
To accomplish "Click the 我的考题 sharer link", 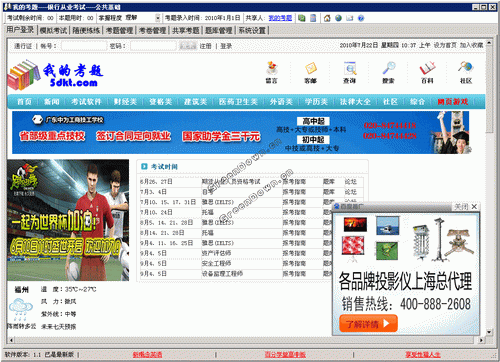I will (x=280, y=18).
